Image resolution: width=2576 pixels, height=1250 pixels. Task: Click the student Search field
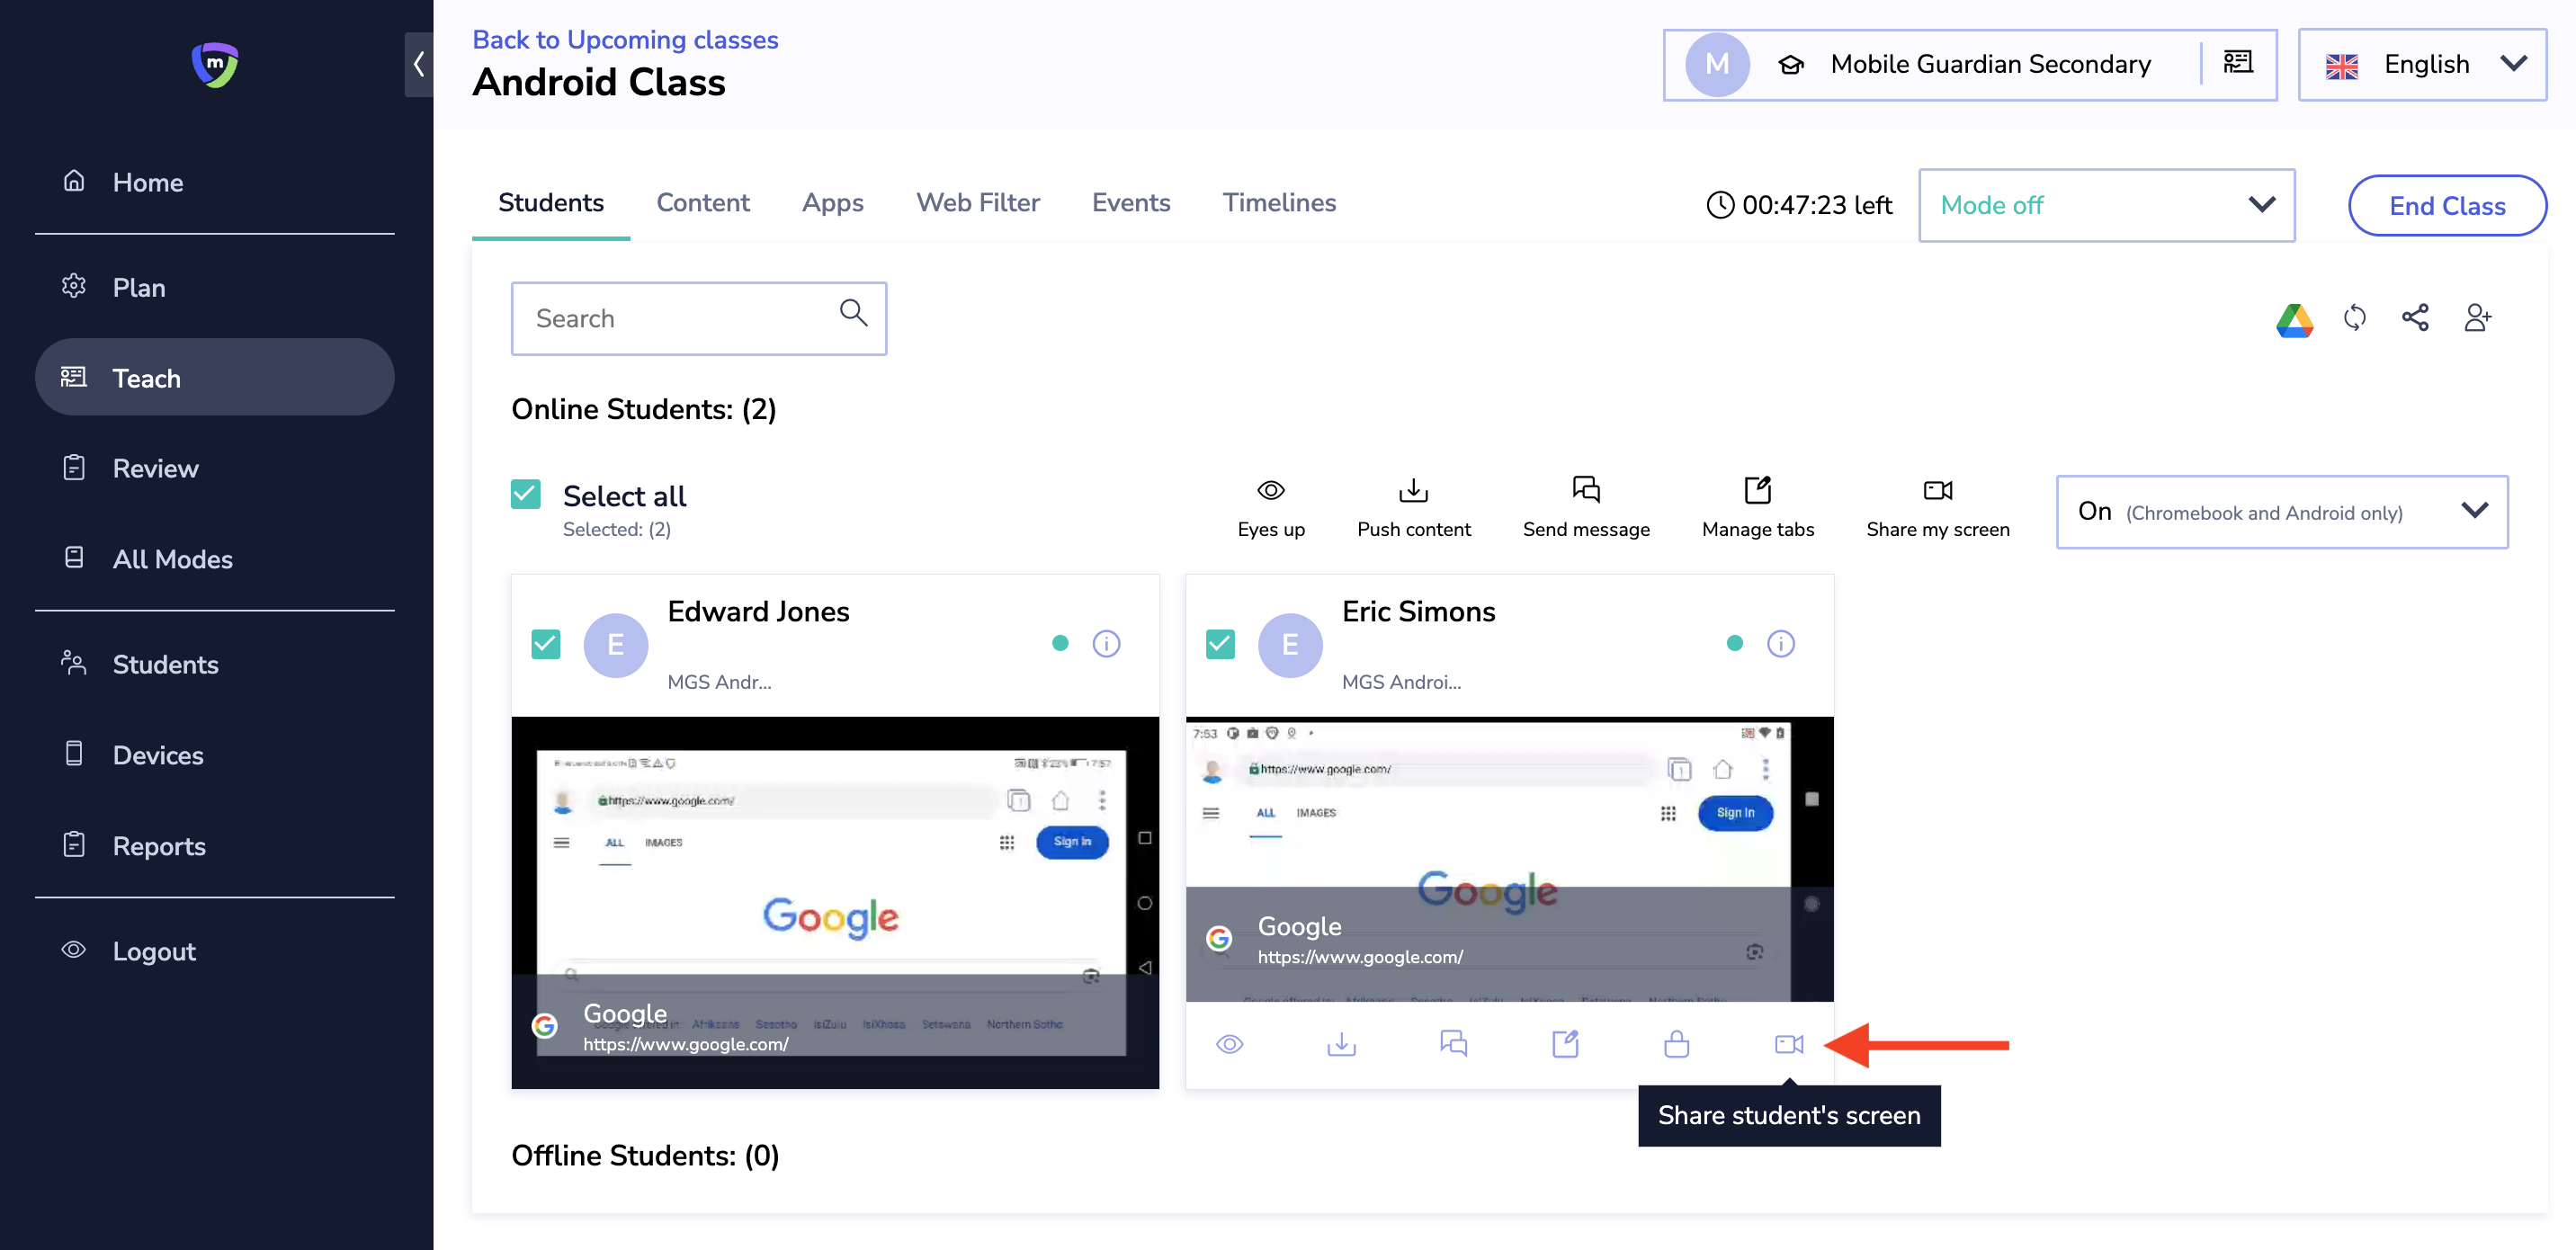pyautogui.click(x=680, y=318)
